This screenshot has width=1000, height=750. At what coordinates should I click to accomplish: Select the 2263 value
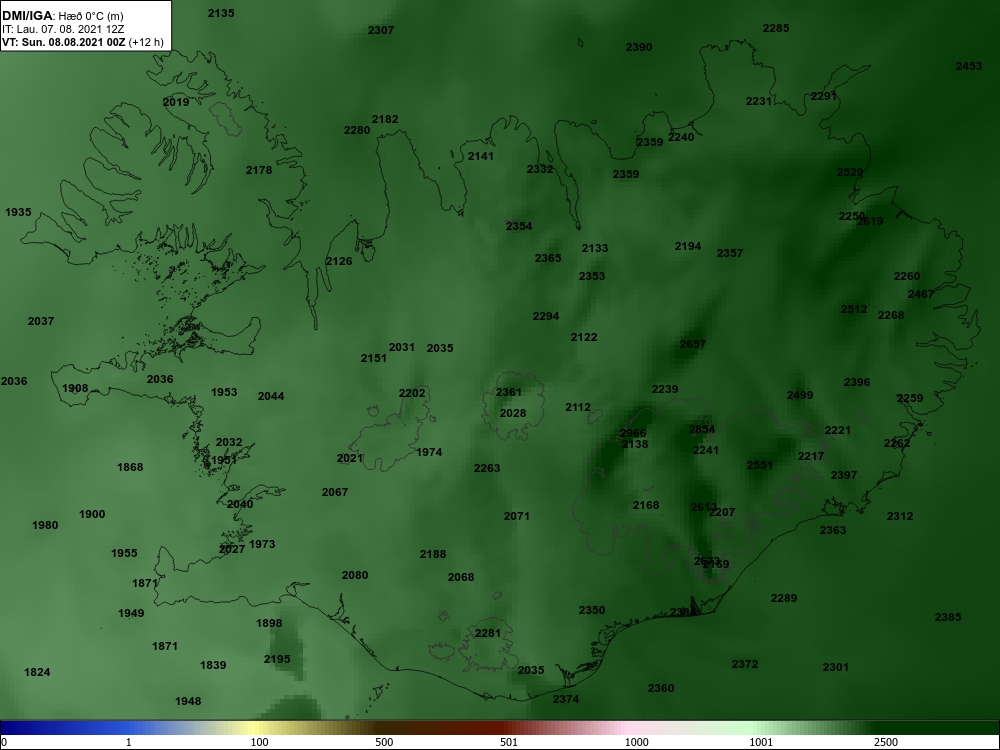pyautogui.click(x=487, y=469)
